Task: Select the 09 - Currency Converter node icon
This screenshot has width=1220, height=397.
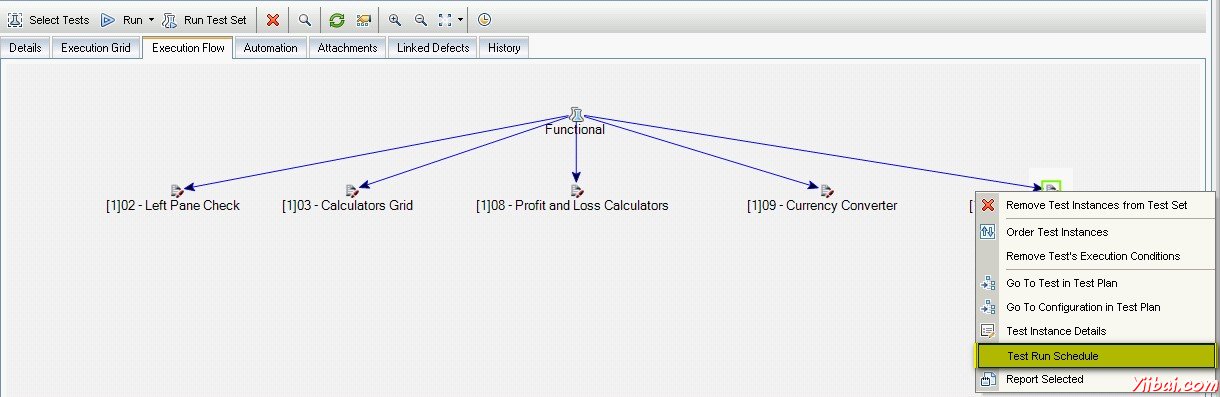Action: click(827, 190)
